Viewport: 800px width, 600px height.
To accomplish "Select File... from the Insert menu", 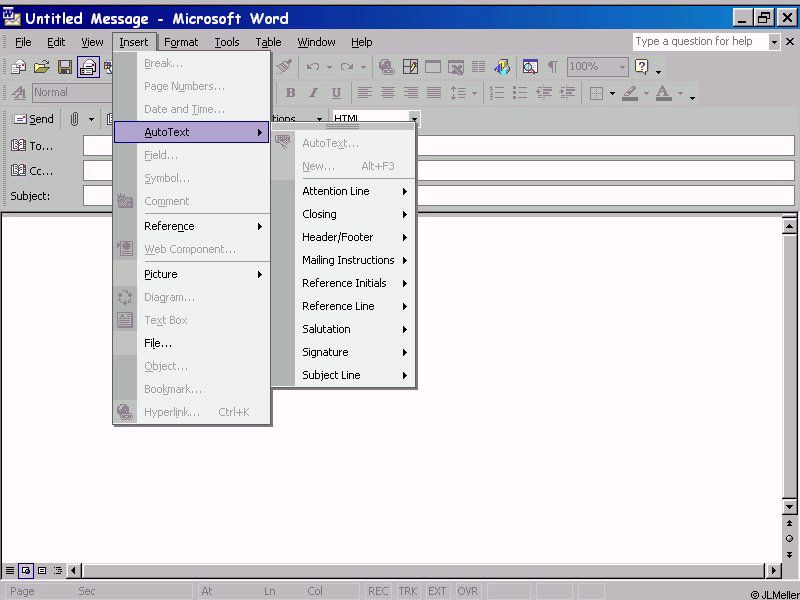I will (x=158, y=343).
